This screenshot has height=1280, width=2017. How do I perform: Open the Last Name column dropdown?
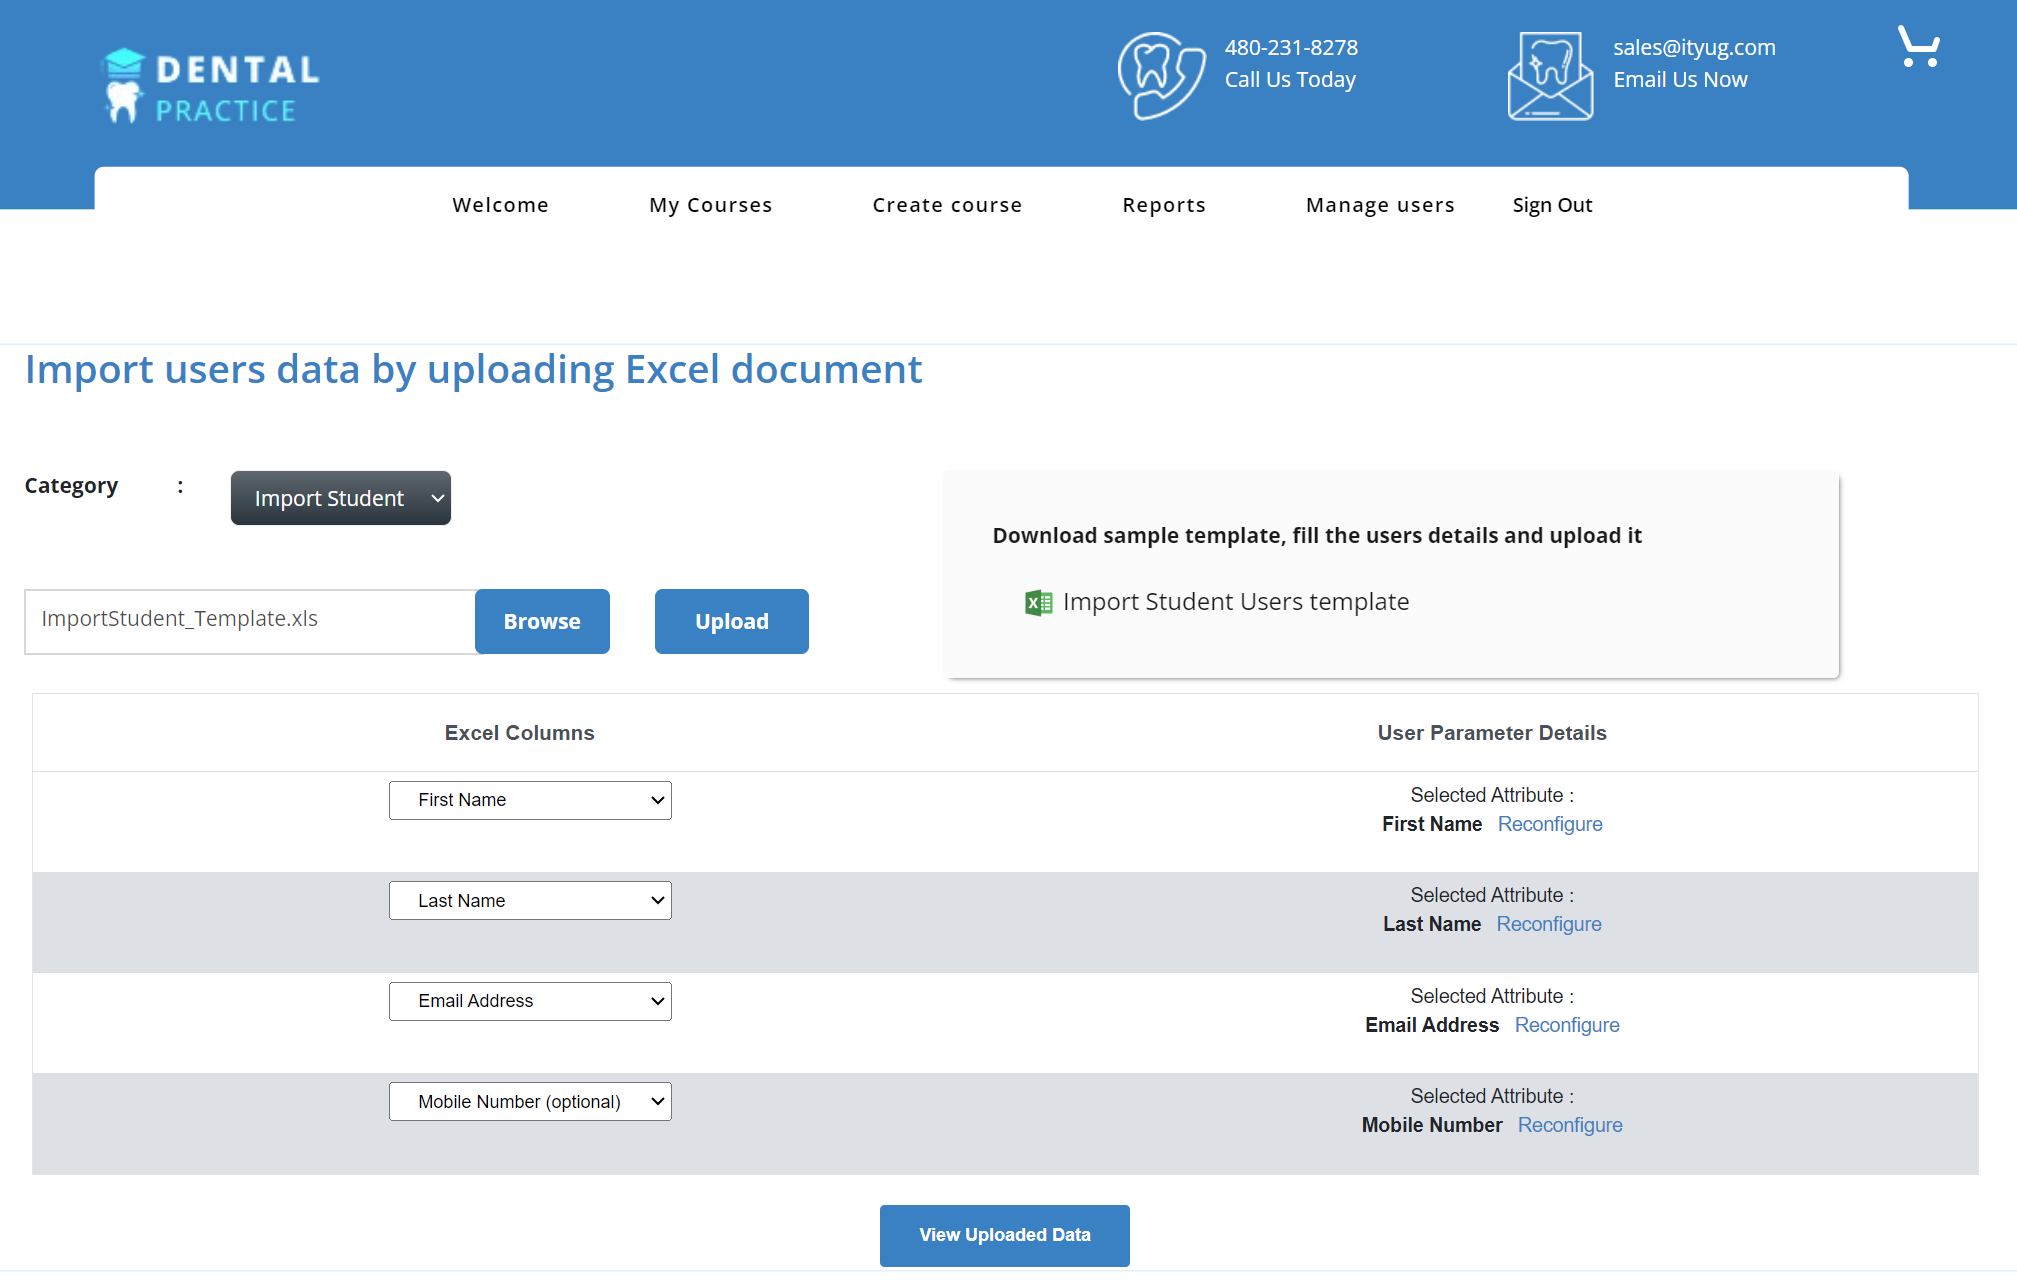tap(530, 901)
